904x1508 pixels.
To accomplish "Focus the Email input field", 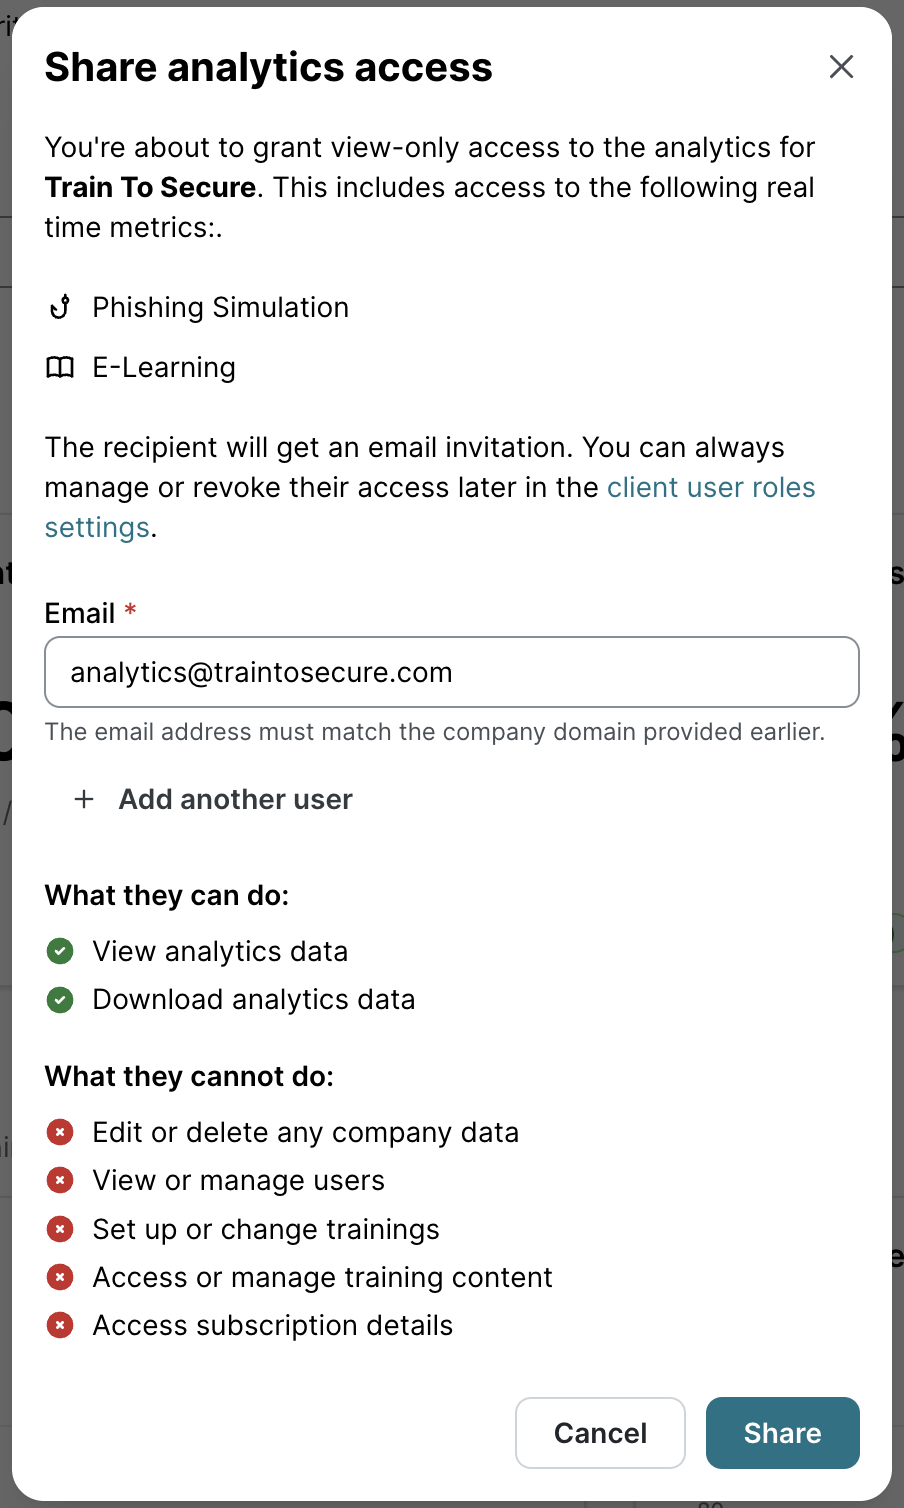I will pyautogui.click(x=452, y=672).
